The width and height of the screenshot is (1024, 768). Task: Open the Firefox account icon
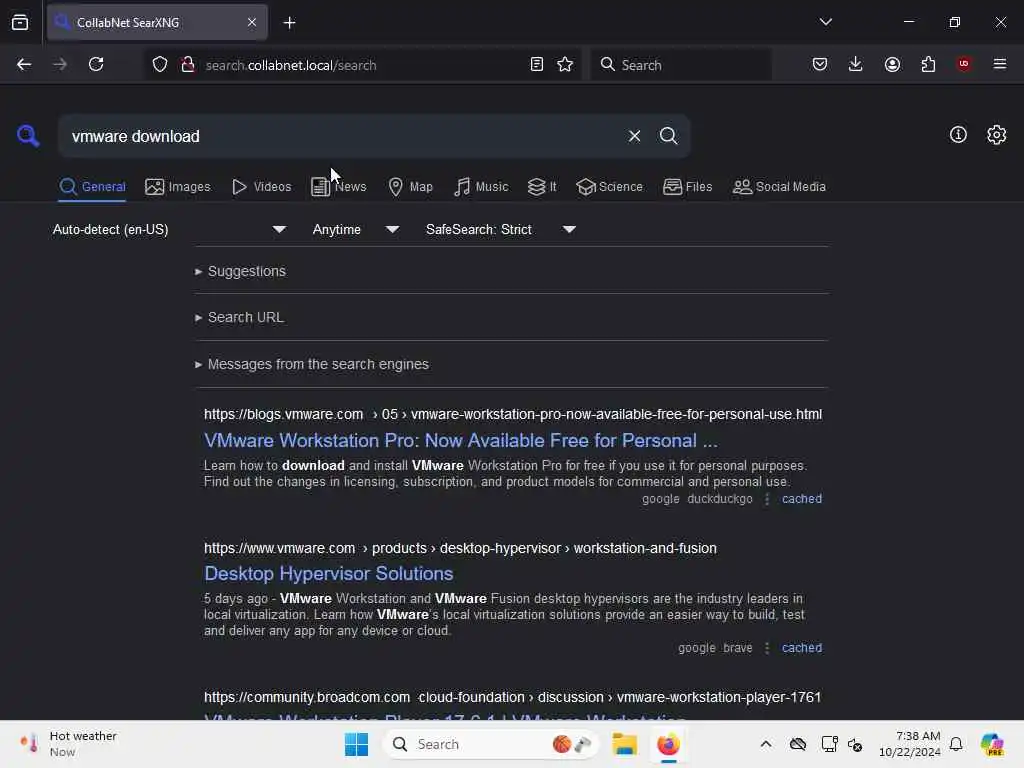892,64
